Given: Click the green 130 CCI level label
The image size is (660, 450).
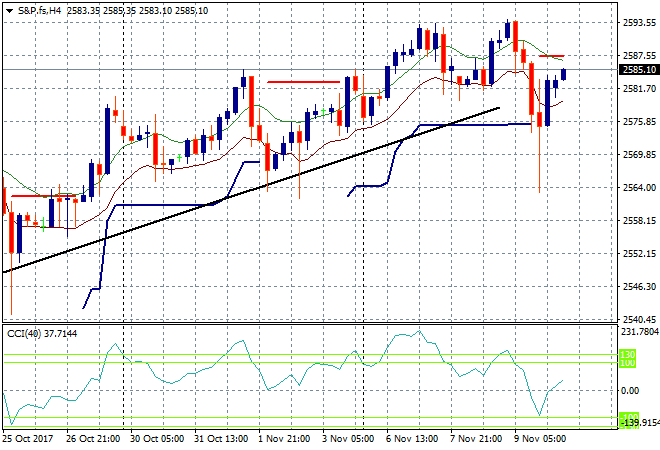Looking at the screenshot, I should (627, 354).
